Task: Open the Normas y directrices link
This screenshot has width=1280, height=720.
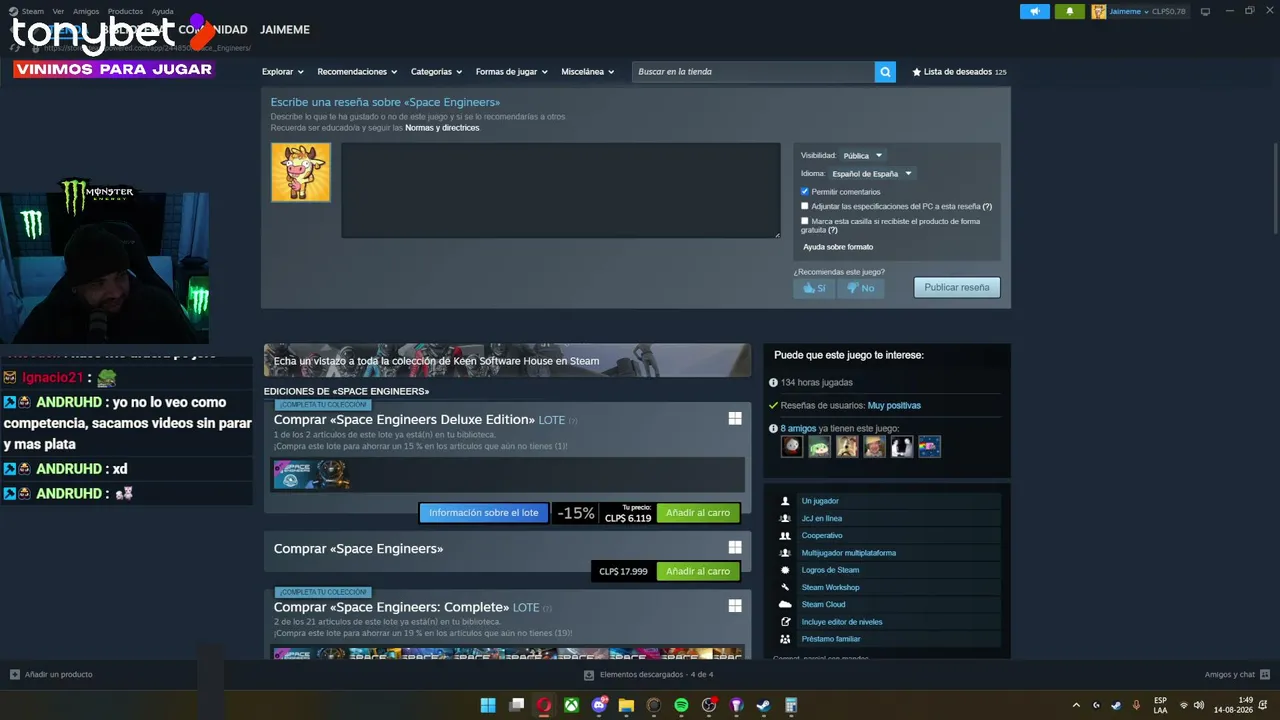Action: [x=442, y=128]
